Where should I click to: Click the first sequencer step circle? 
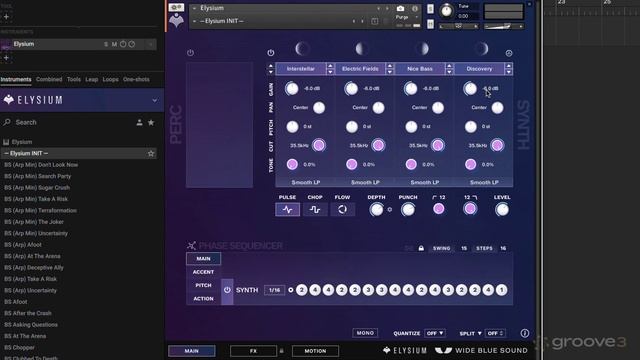(302, 290)
